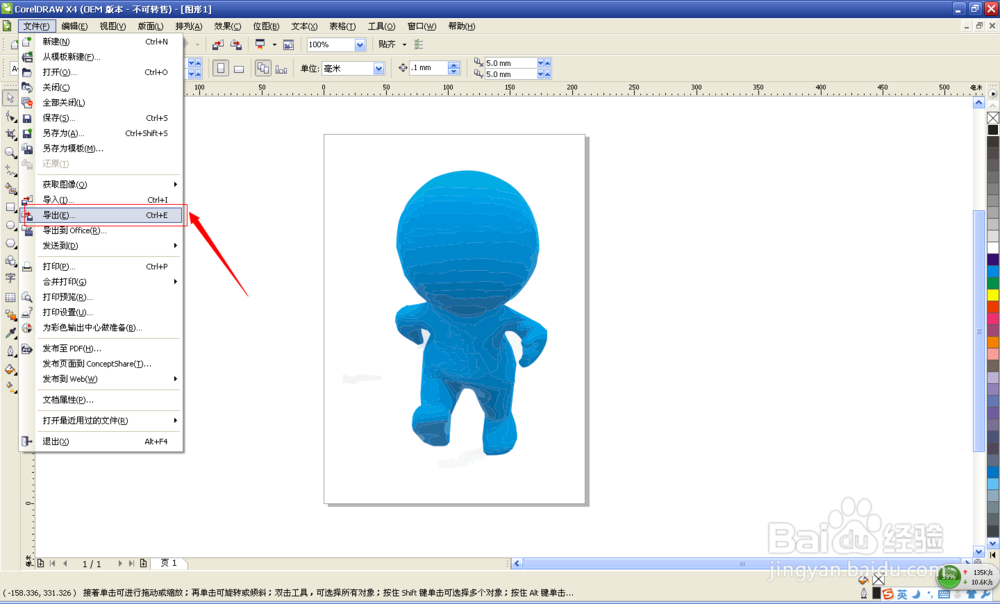Go to next page arrow
The width and height of the screenshot is (1000, 604).
(x=119, y=563)
